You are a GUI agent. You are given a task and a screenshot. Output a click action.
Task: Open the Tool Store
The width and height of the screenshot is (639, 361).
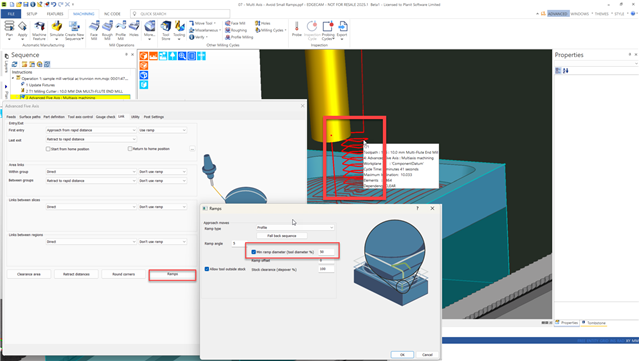[x=165, y=30]
